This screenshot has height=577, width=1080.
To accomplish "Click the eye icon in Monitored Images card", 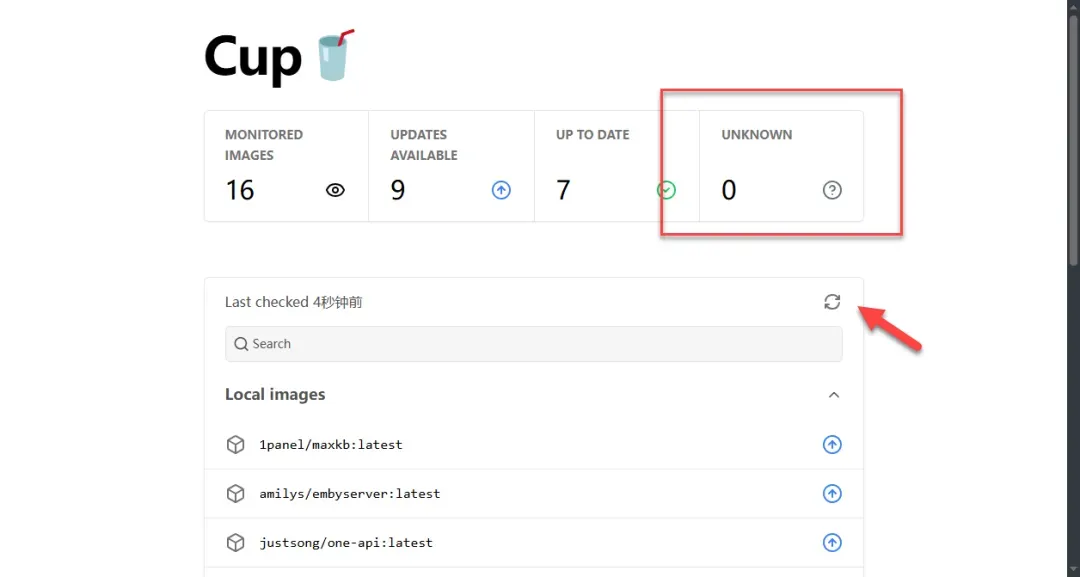I will pyautogui.click(x=335, y=190).
